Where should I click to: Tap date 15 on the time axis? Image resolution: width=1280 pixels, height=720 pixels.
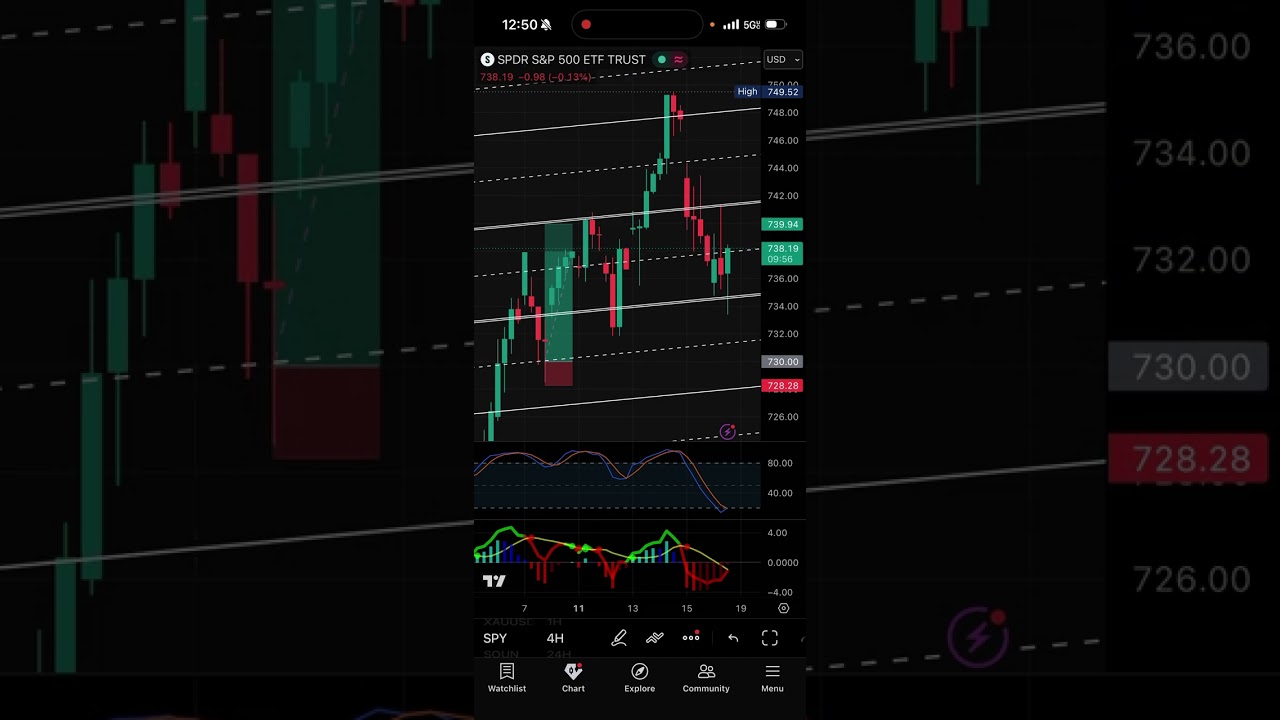[x=687, y=608]
